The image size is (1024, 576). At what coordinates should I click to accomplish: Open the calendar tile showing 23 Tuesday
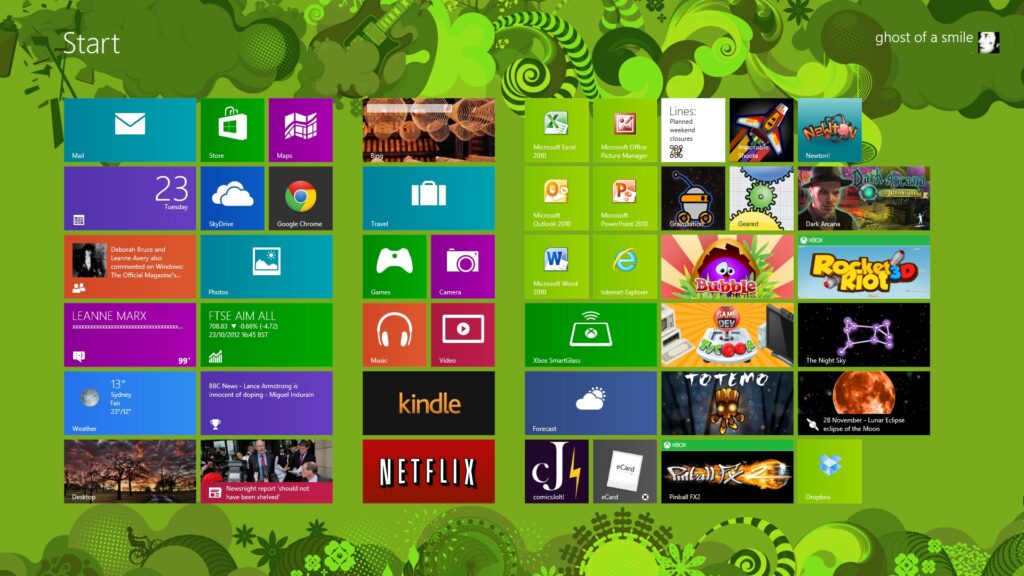pos(130,198)
